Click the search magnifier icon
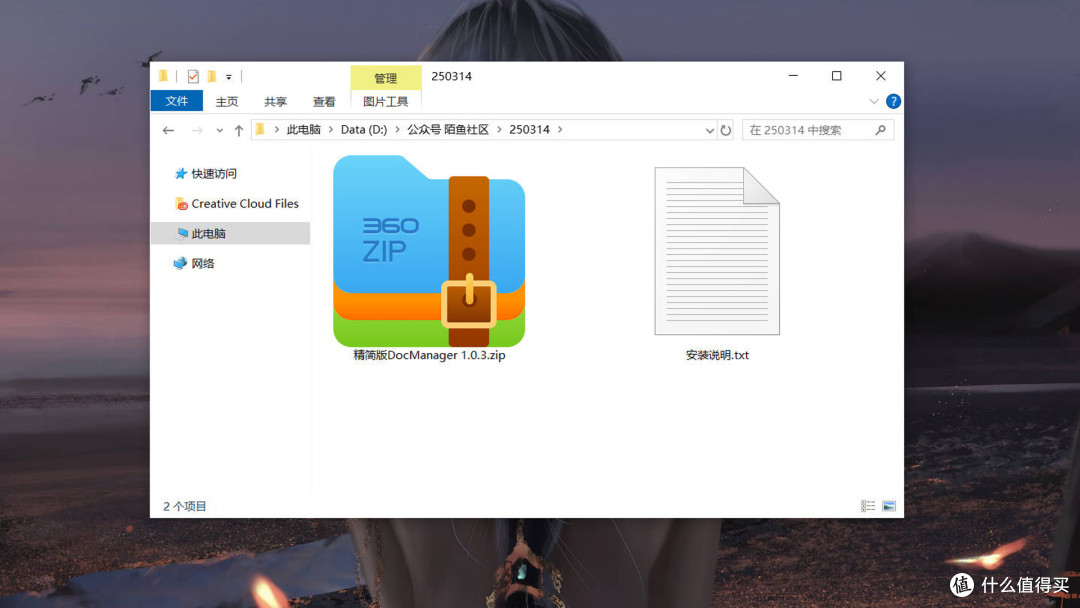 (x=880, y=130)
